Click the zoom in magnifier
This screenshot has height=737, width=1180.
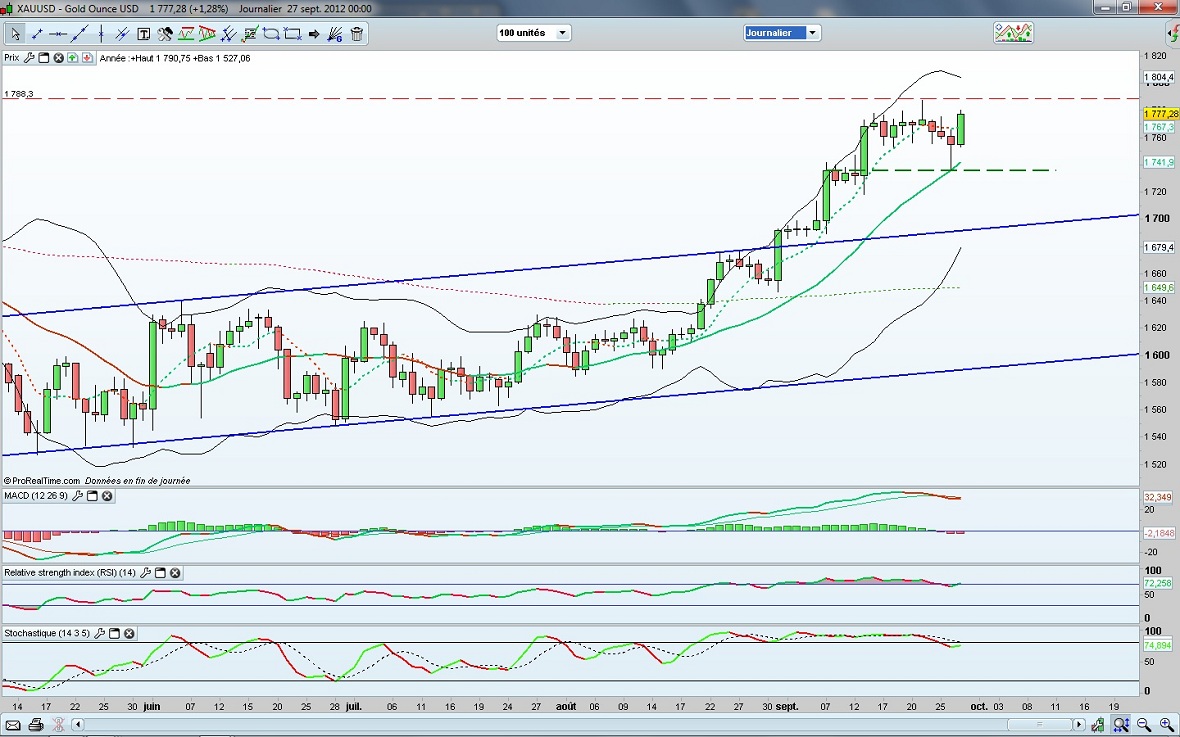[1167, 724]
